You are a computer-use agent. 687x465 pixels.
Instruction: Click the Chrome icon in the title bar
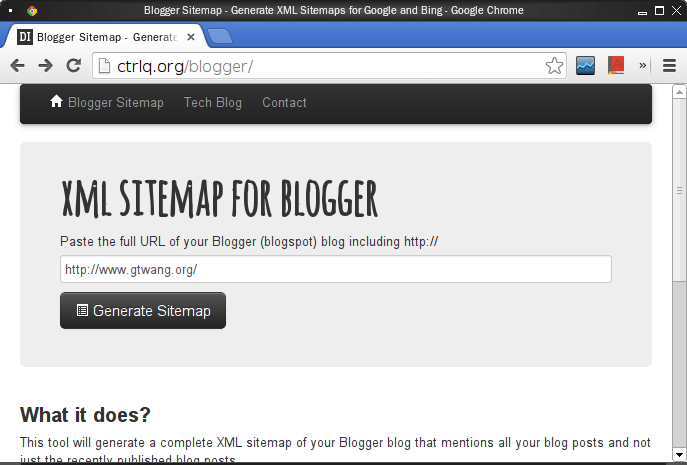pos(32,11)
